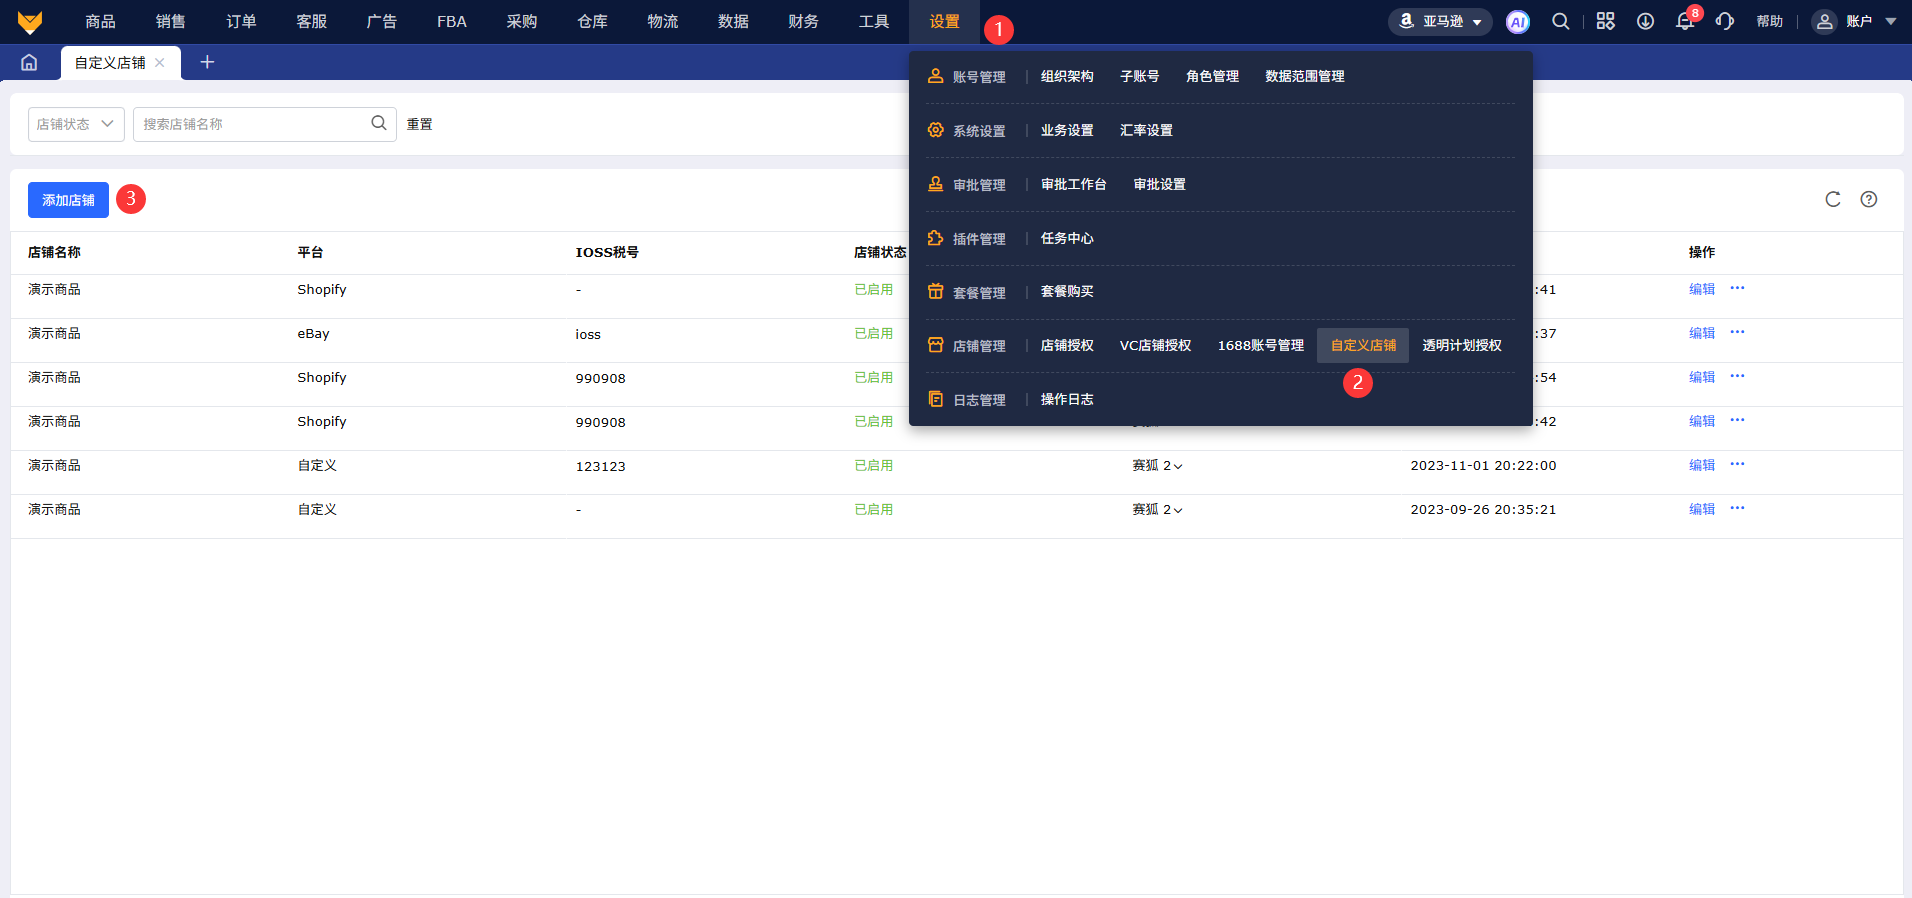
Task: Select 审批设置 in settings menu
Action: point(1159,184)
